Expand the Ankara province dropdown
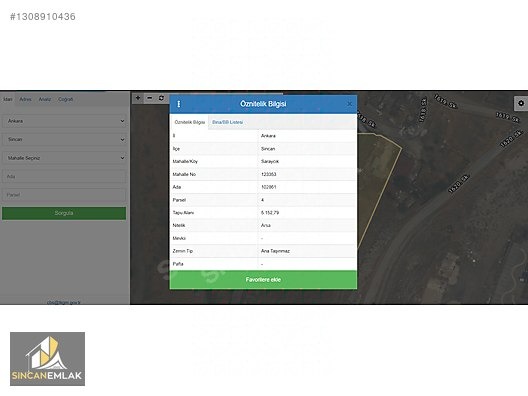The image size is (528, 396). point(64,121)
